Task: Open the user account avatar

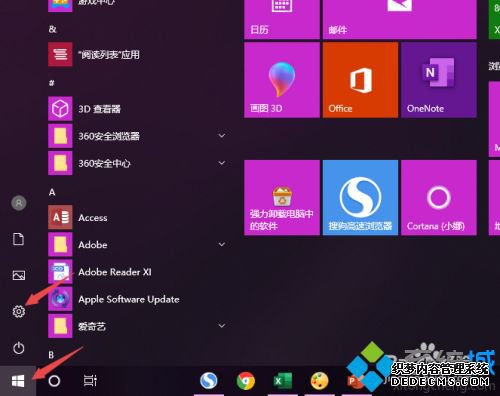Action: pyautogui.click(x=19, y=203)
